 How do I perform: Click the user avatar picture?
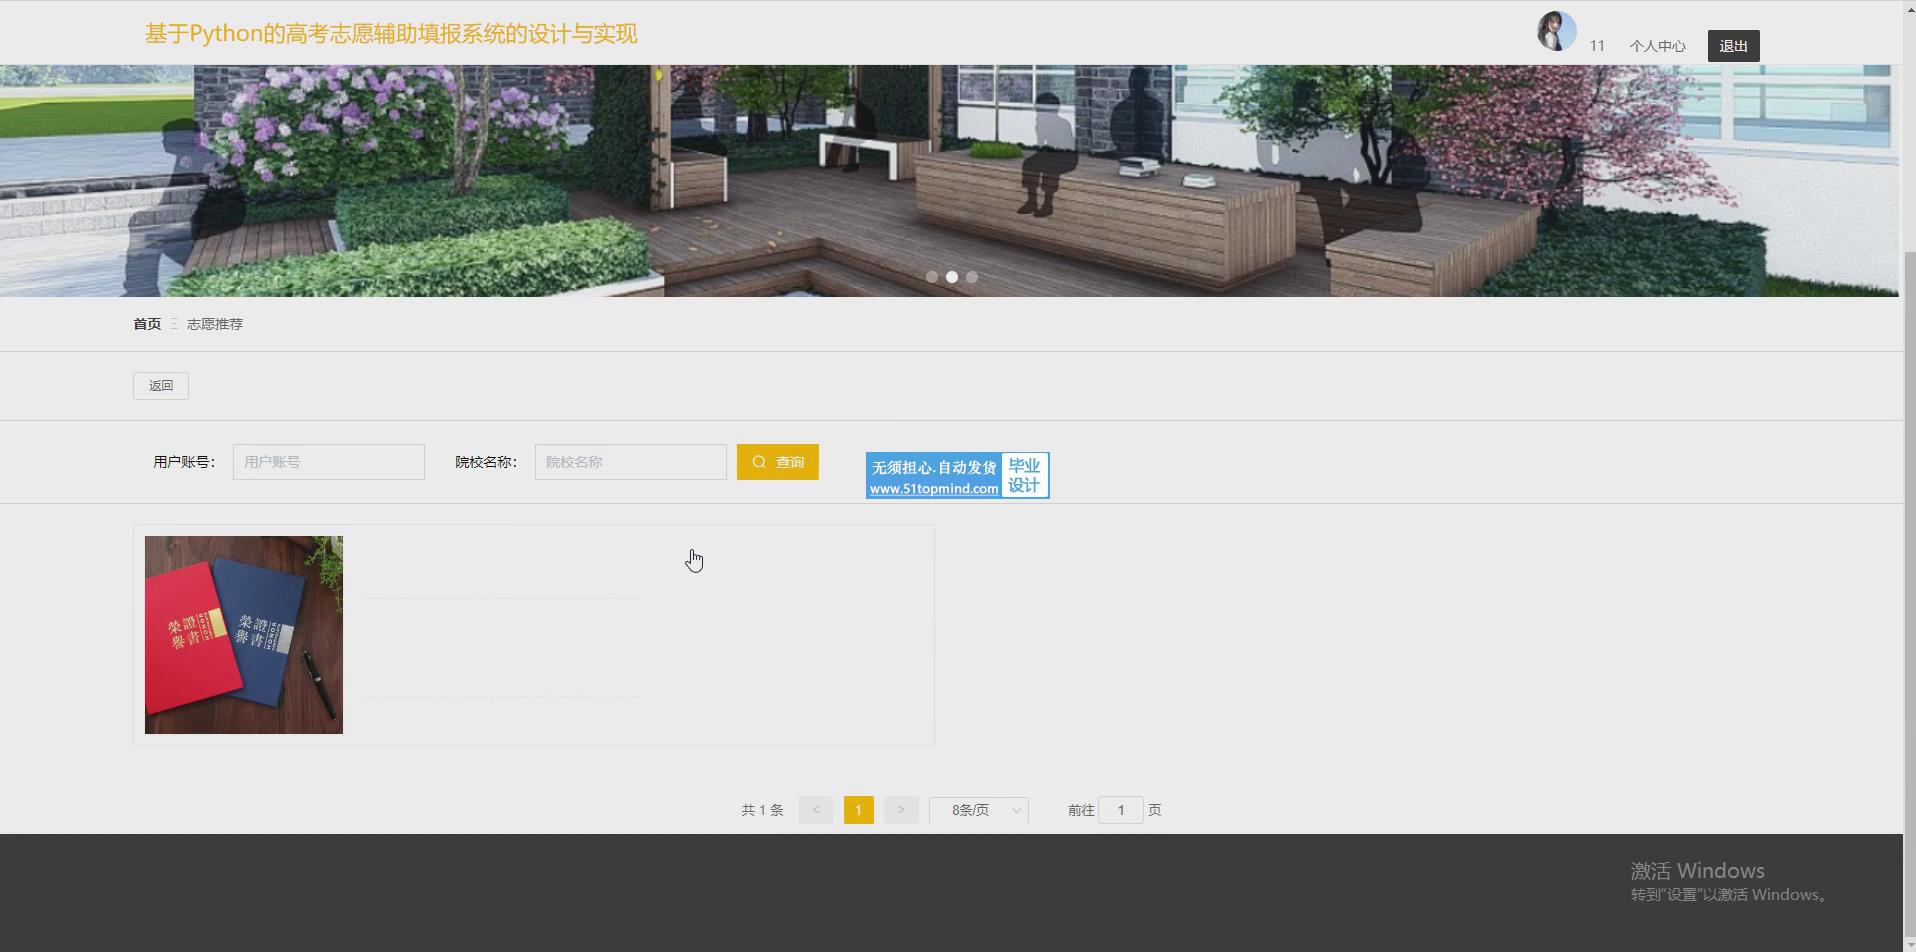[1556, 31]
